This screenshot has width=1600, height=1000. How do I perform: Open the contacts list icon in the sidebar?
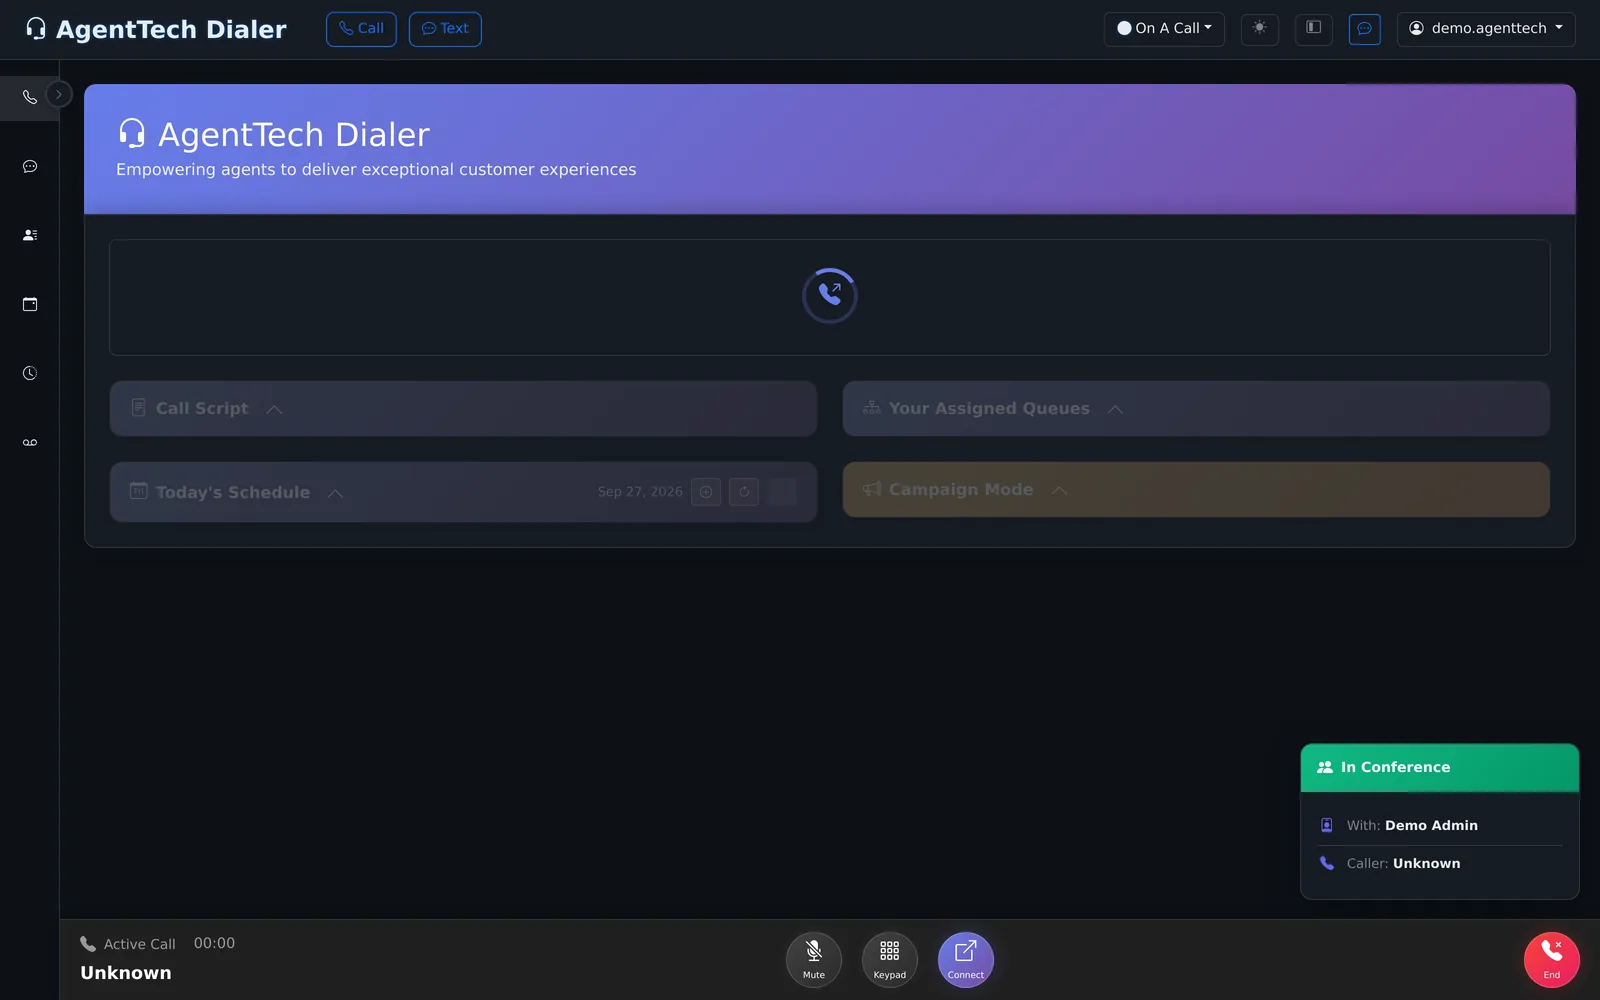[30, 235]
